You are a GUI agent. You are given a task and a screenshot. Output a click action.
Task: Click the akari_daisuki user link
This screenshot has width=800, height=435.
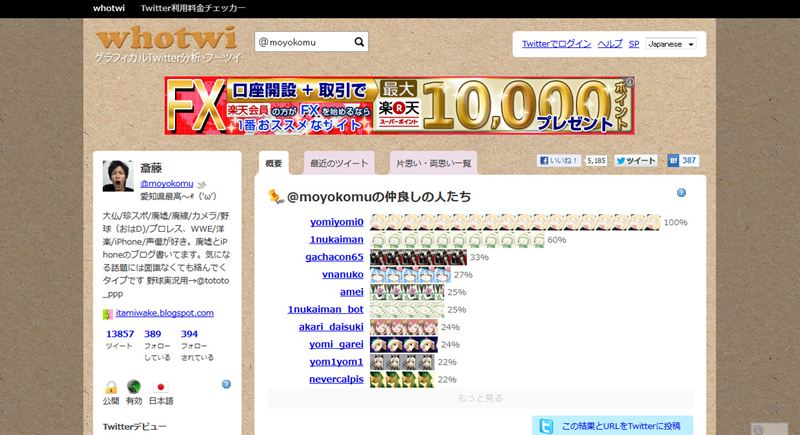click(331, 326)
